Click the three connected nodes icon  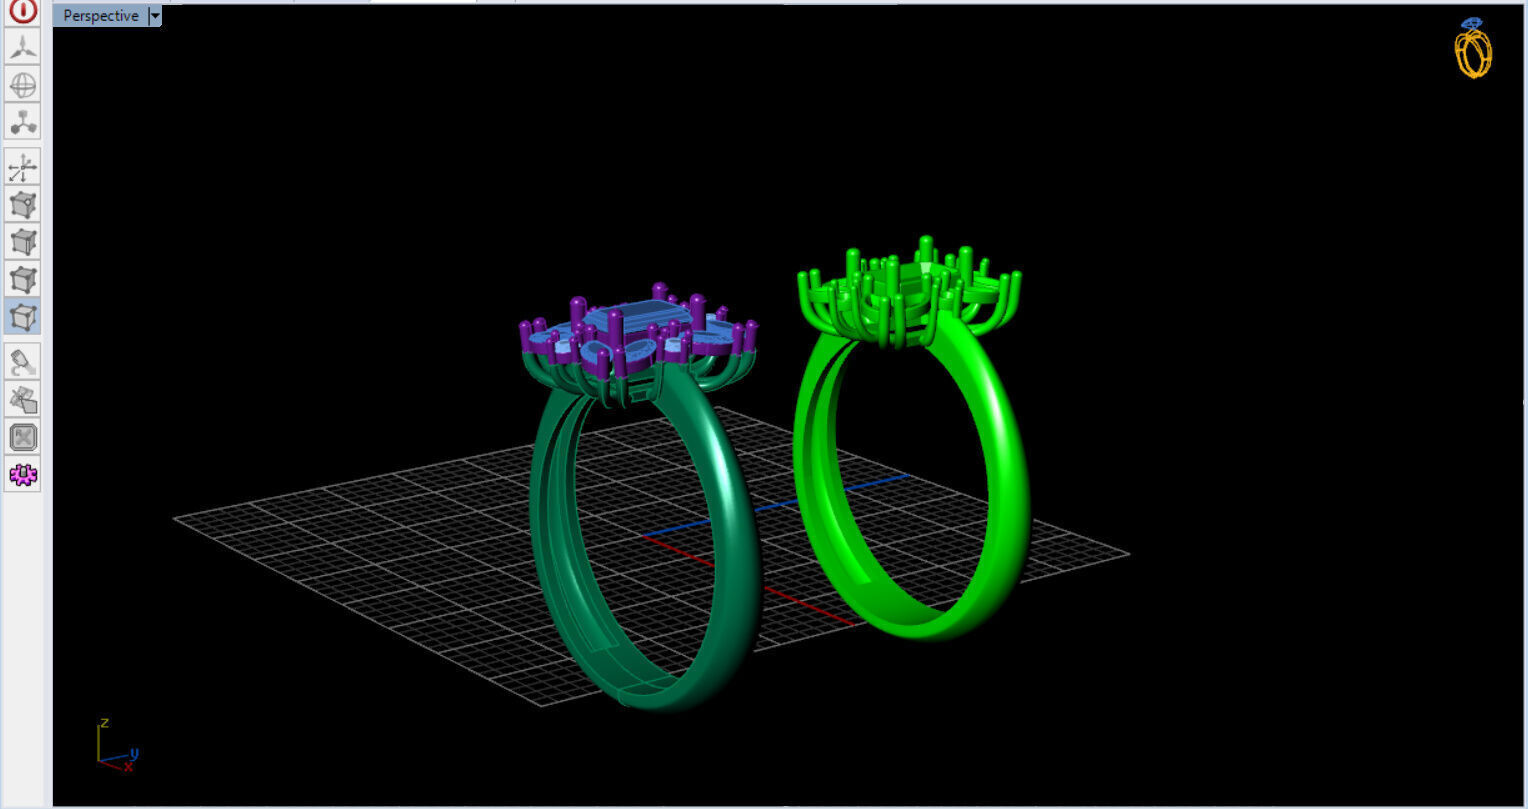pyautogui.click(x=23, y=122)
